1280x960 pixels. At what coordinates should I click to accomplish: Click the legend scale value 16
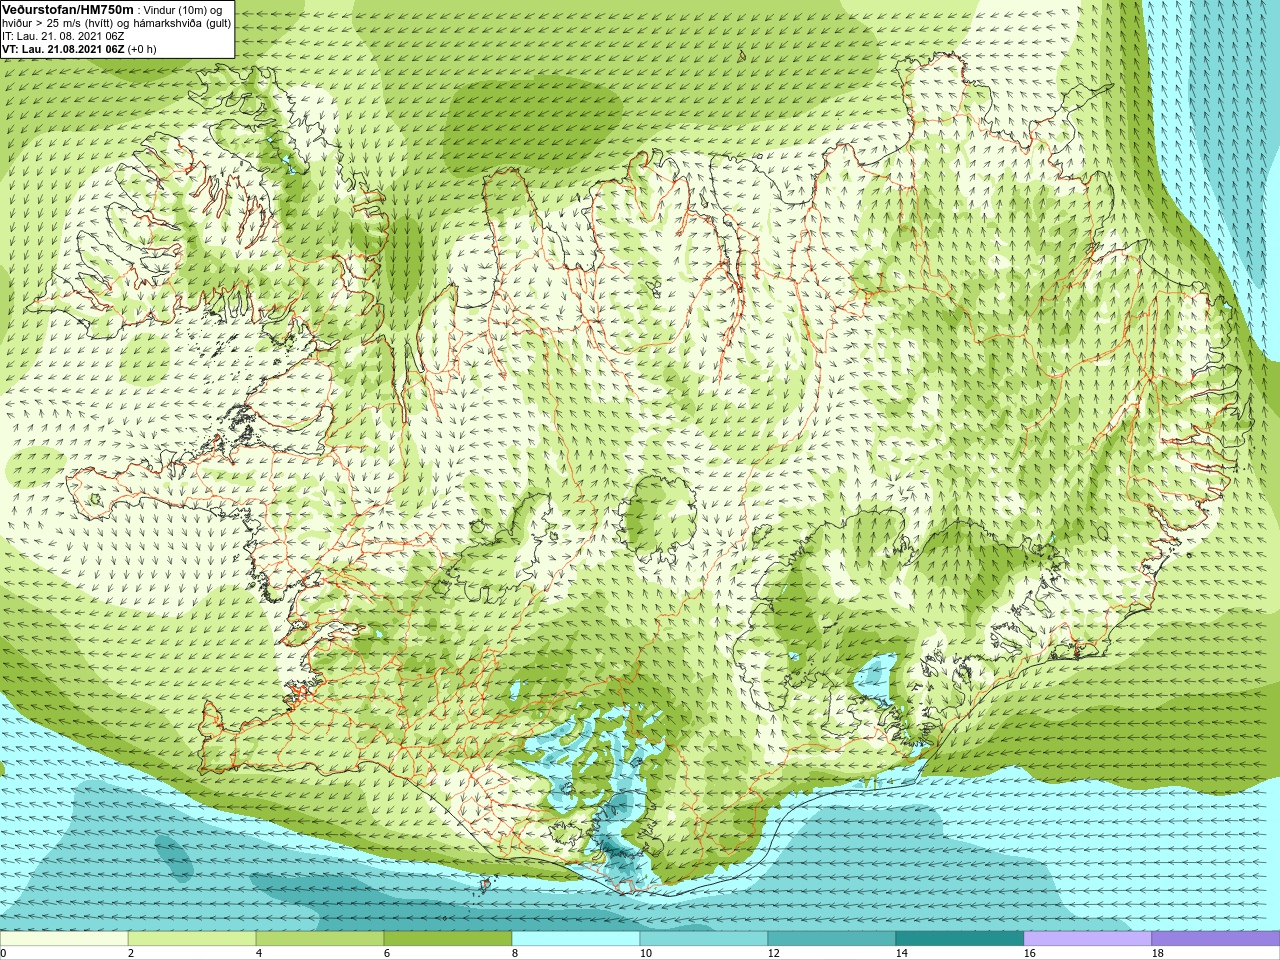[x=1029, y=953]
